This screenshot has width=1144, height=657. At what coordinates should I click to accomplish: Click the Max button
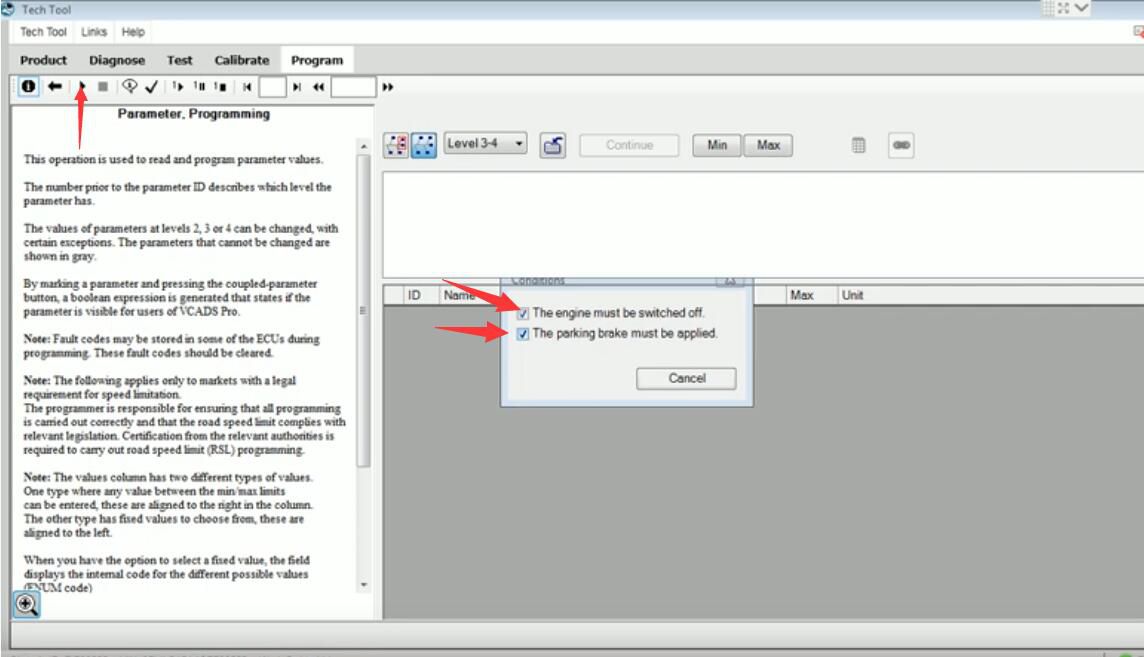tap(768, 145)
